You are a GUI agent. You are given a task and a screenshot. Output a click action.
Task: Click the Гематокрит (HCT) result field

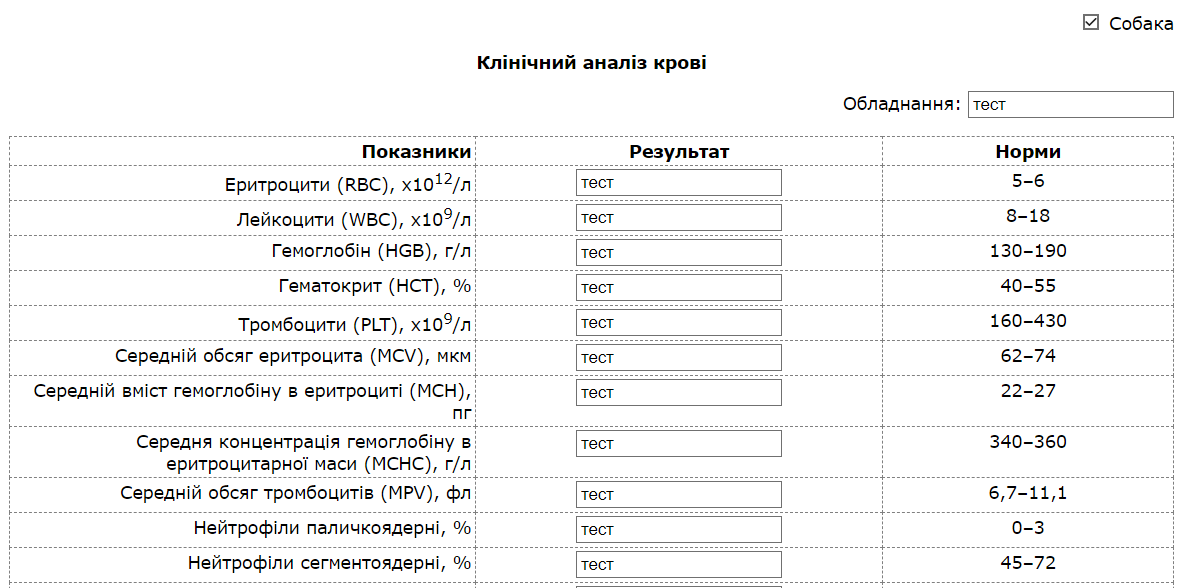tap(678, 288)
